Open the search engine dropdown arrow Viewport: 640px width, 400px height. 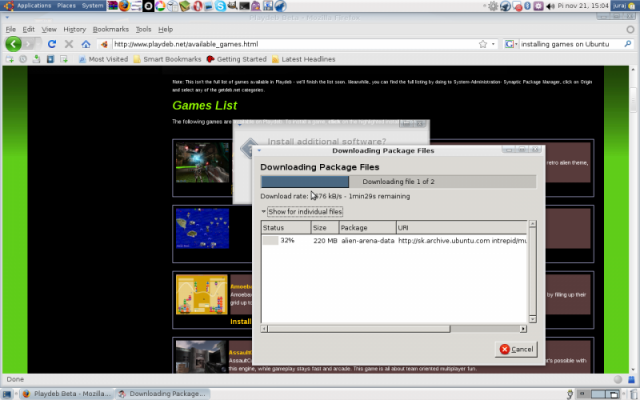(x=516, y=44)
